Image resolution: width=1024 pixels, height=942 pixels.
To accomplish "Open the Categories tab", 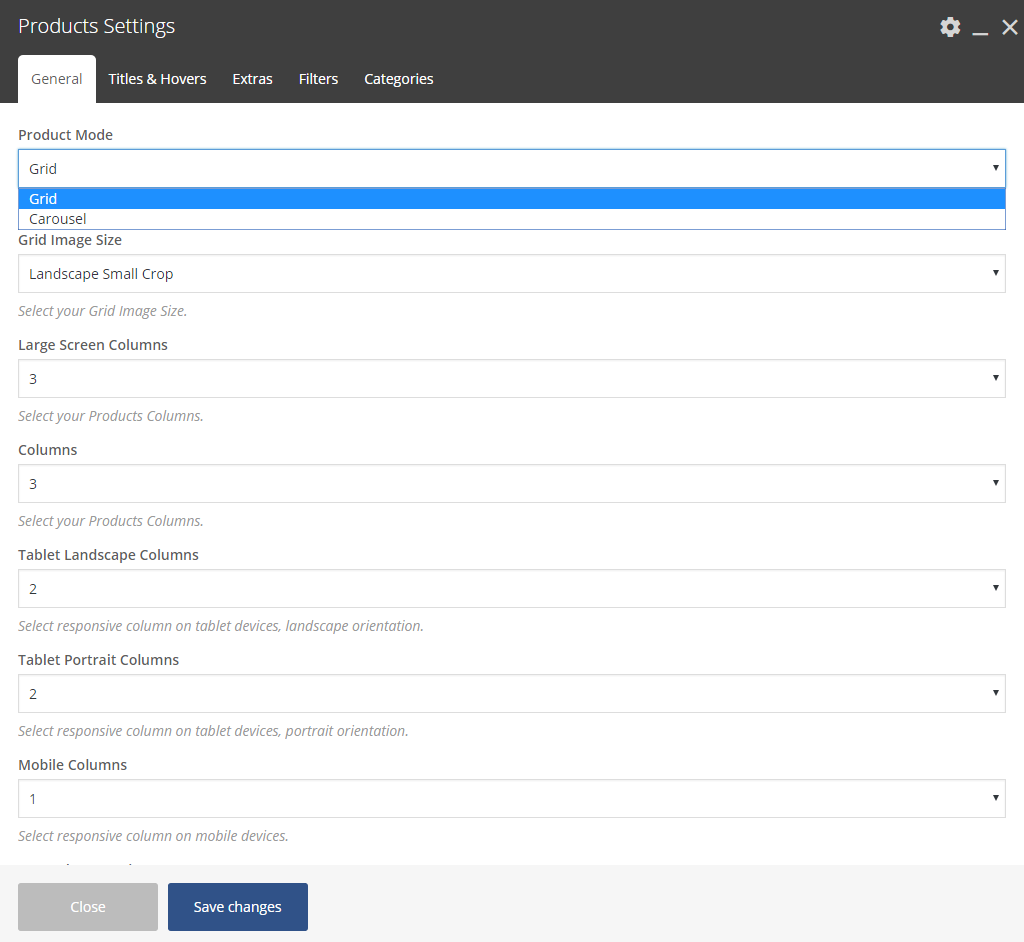I will (x=399, y=79).
